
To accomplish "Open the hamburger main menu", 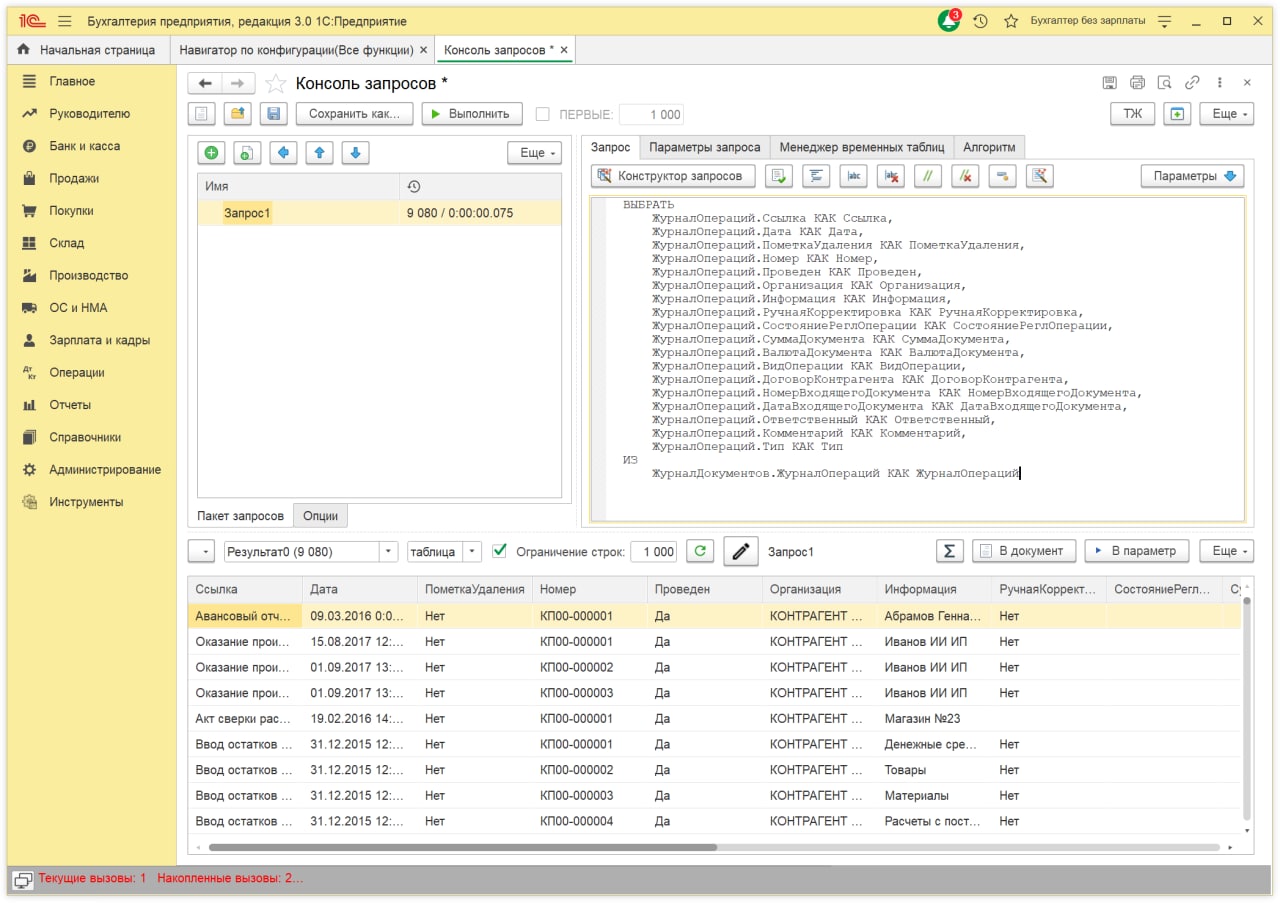I will click(x=65, y=21).
